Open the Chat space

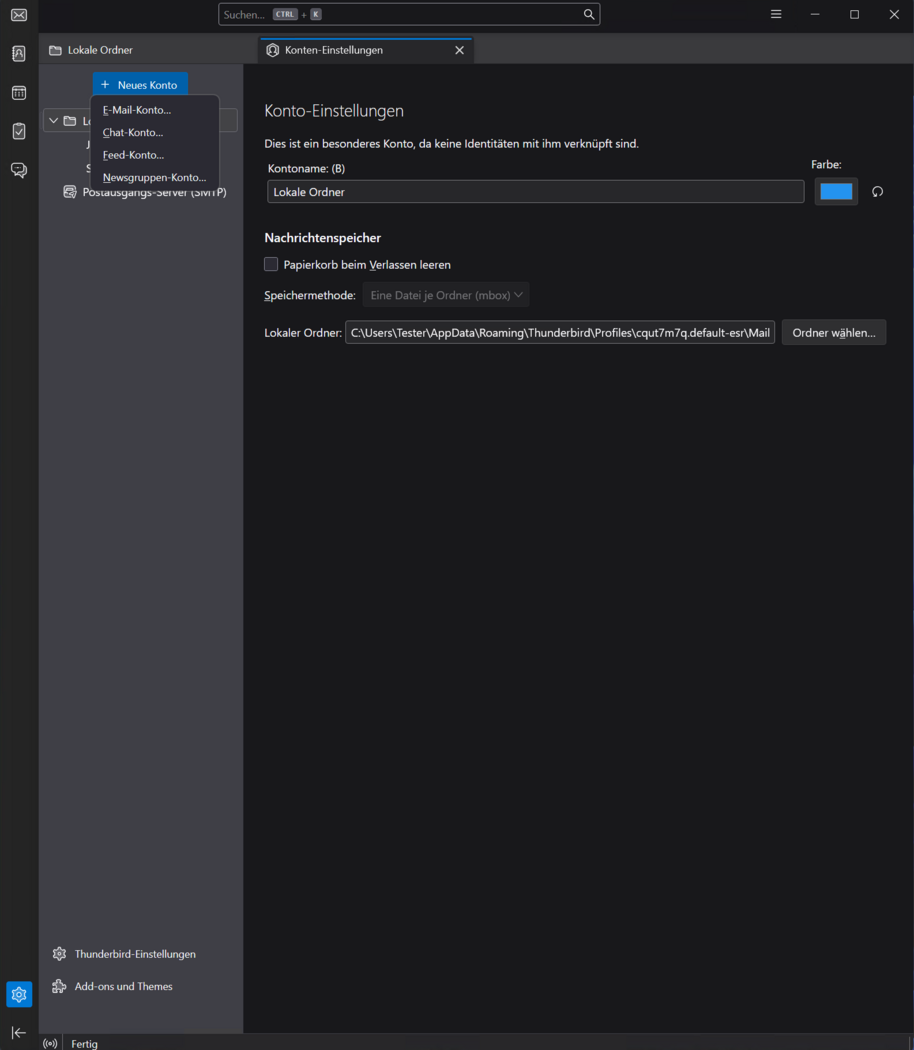tap(19, 170)
